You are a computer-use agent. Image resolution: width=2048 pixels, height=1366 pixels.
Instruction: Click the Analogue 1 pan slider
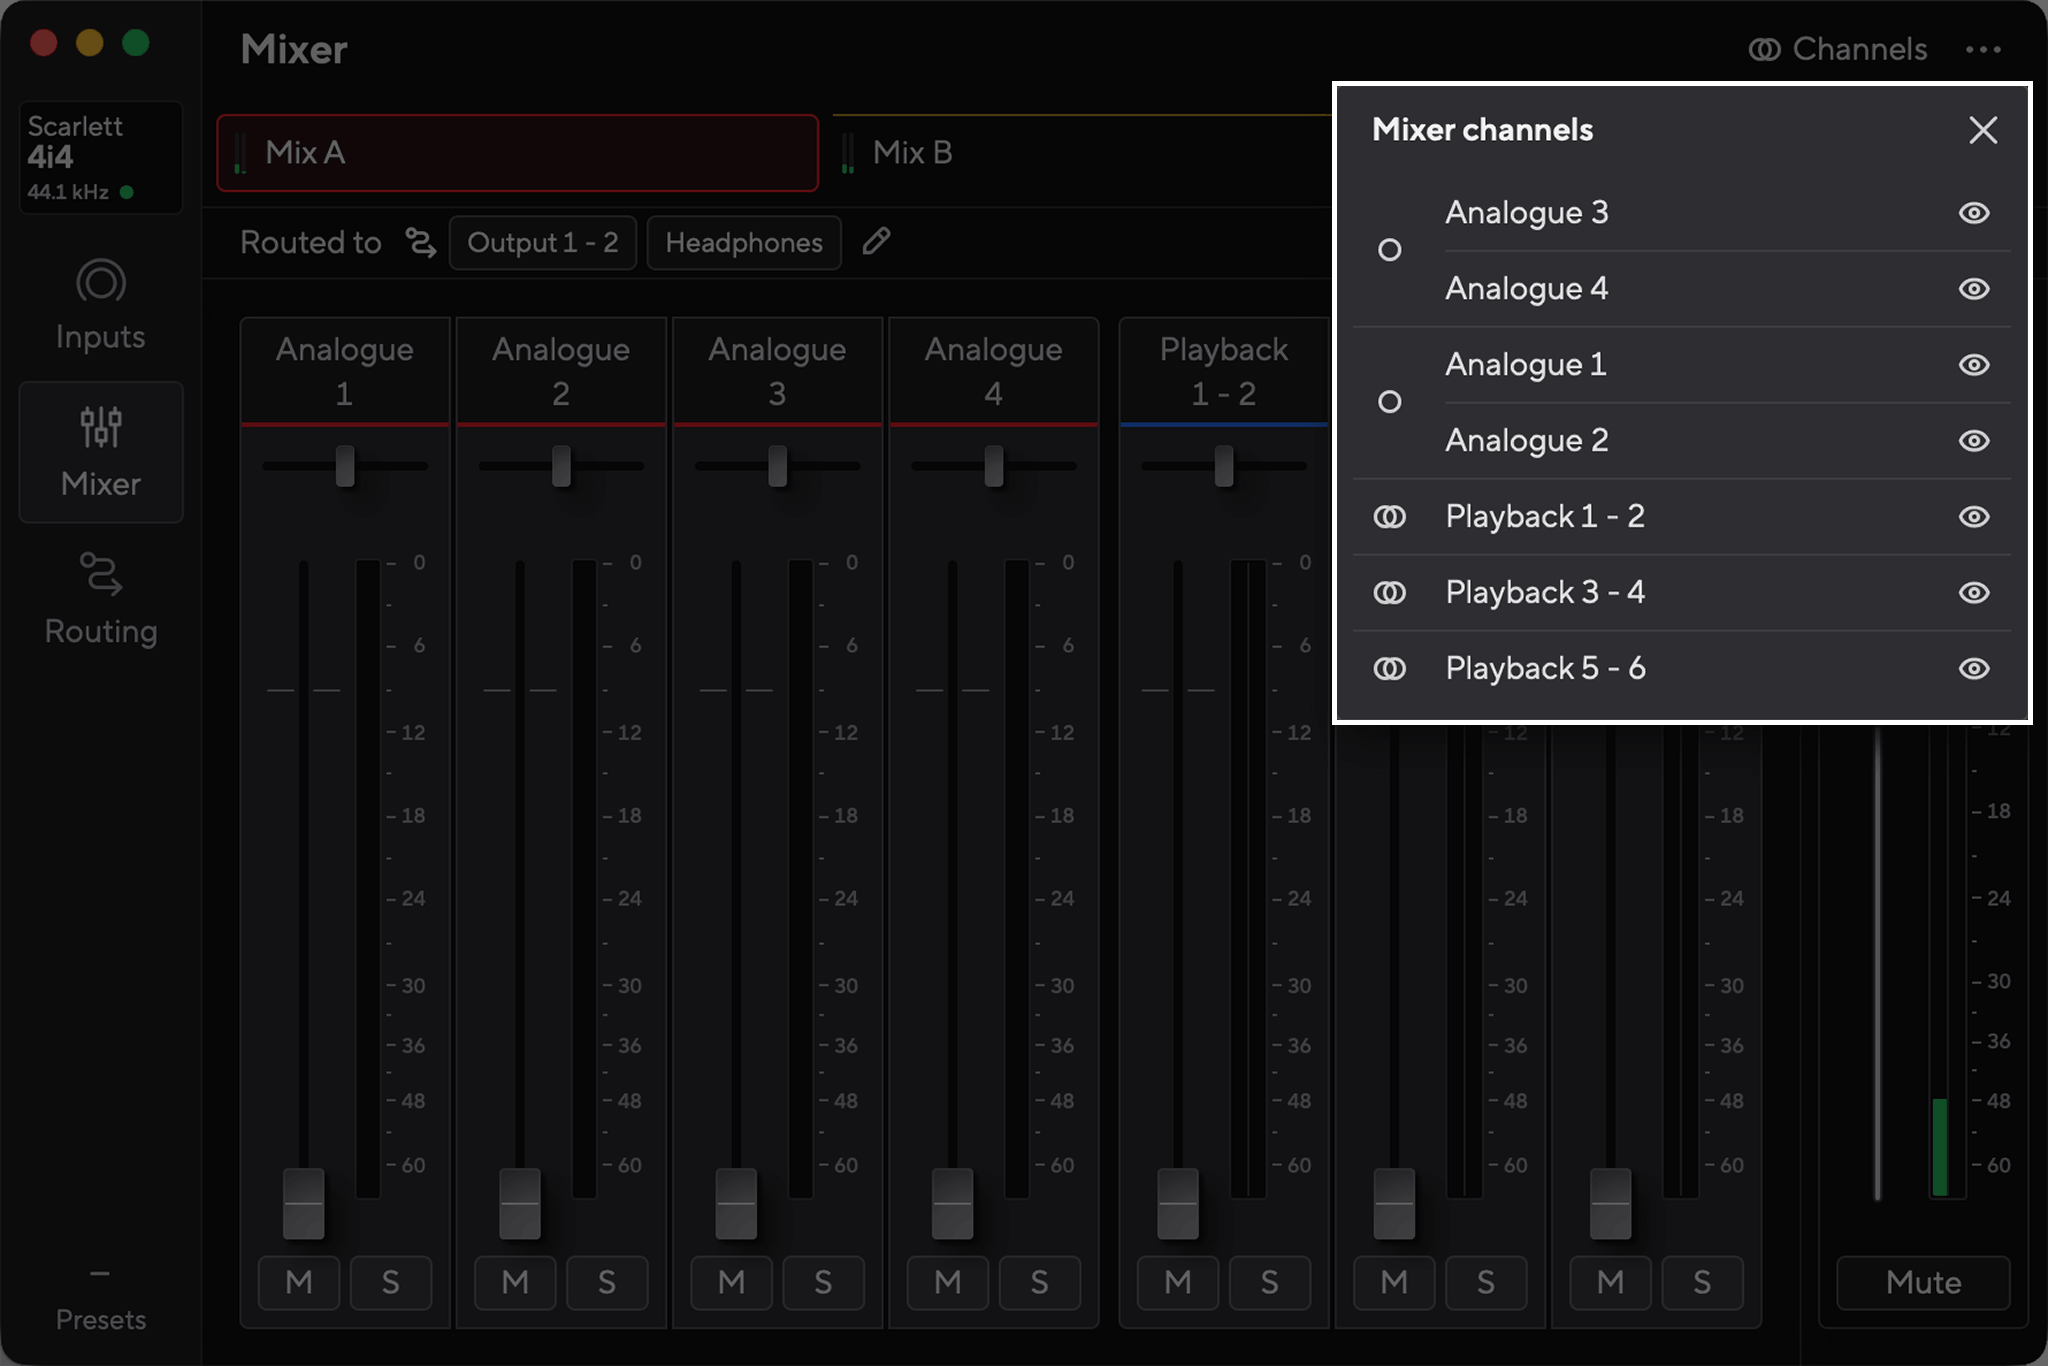[x=345, y=466]
